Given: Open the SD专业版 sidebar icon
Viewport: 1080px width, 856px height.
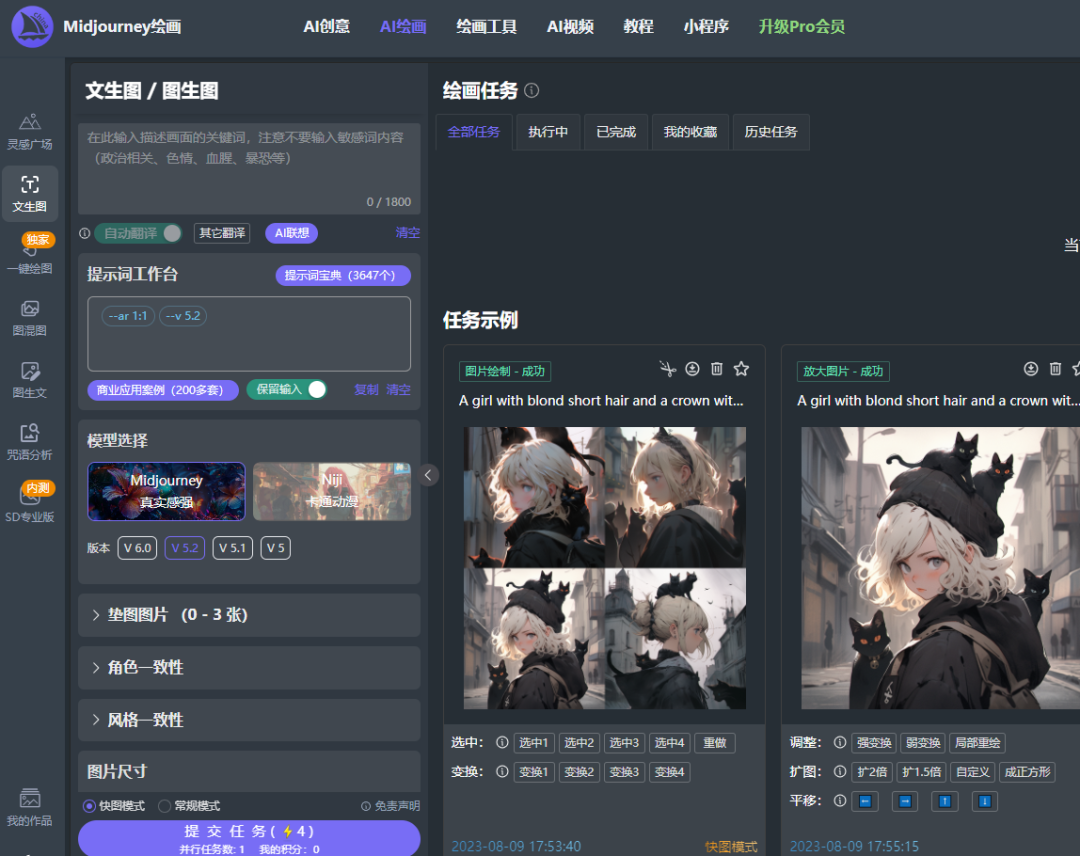Looking at the screenshot, I should pyautogui.click(x=30, y=503).
